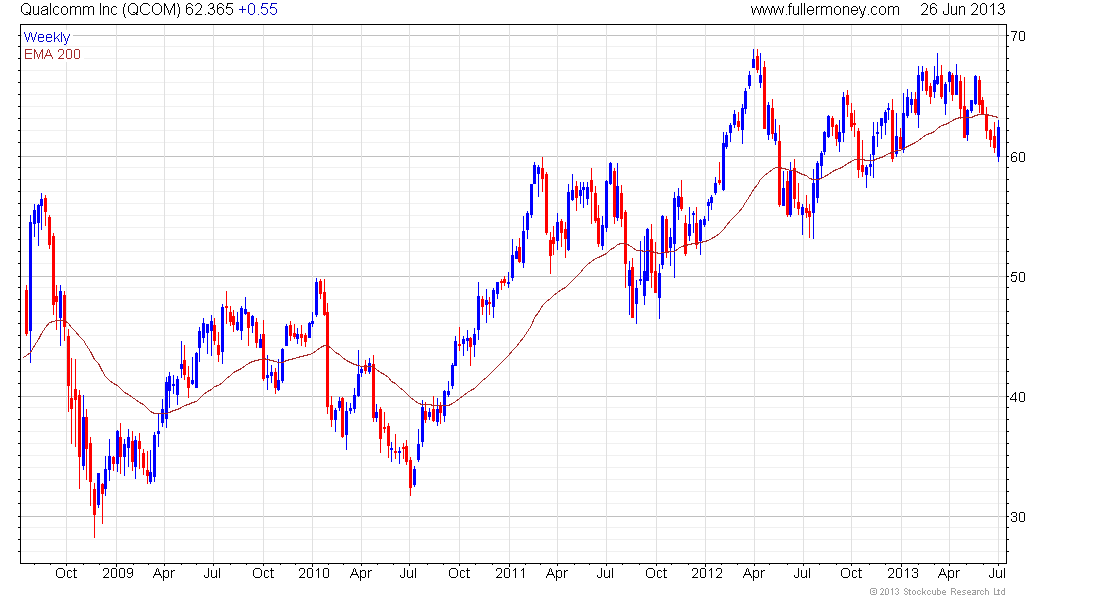Click the '© 2013 Stockcube Research Ltd' copyright text
This screenshot has height=600, width=1100.
(x=937, y=592)
